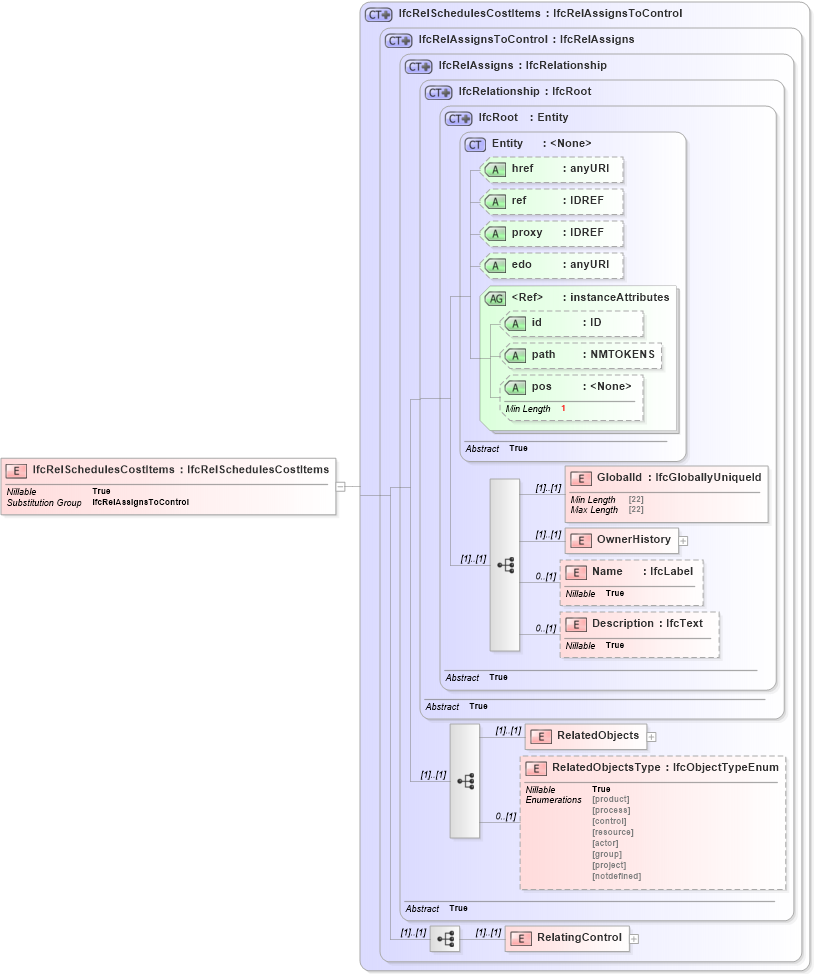Click the E icon of RelatingControl element

[519, 938]
